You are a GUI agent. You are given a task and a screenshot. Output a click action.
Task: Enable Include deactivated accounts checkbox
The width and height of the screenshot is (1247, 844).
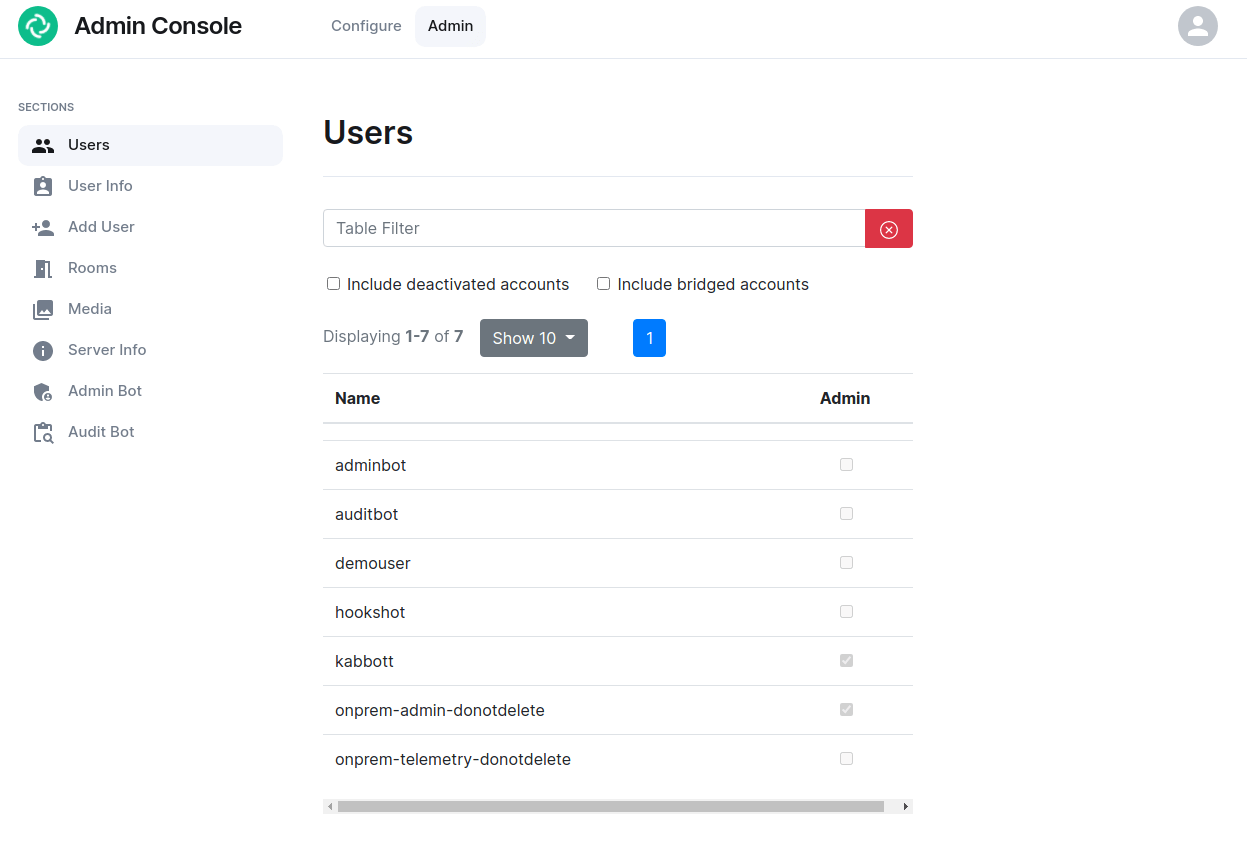pos(334,284)
